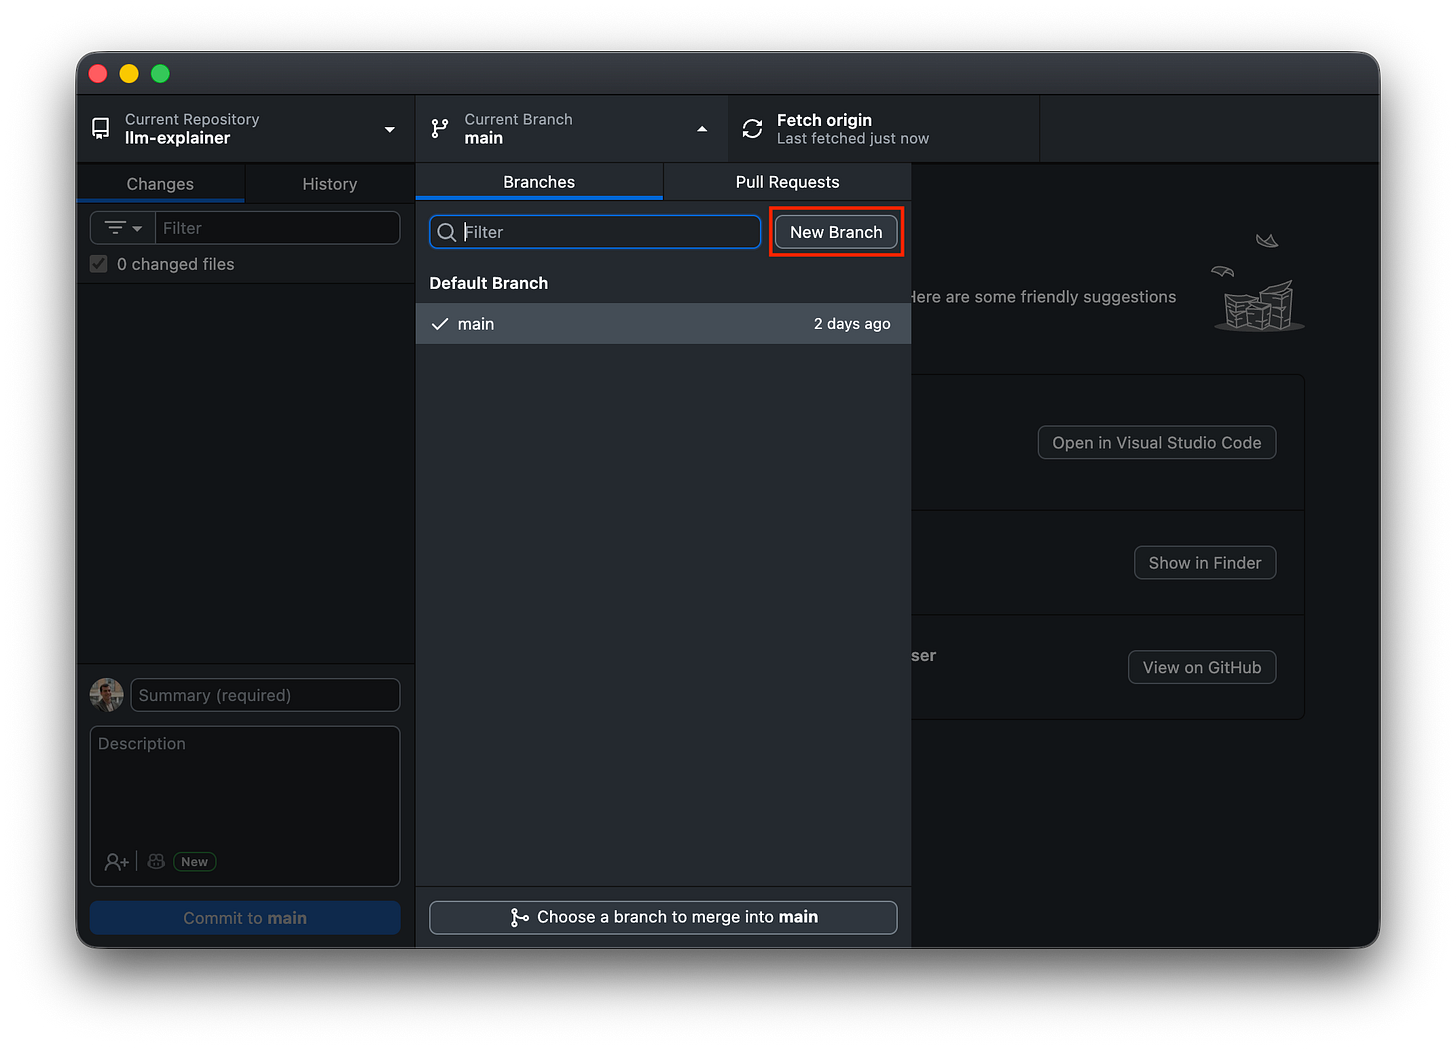This screenshot has width=1456, height=1049.
Task: Click the user avatar beside the Summary field
Action: click(x=106, y=694)
